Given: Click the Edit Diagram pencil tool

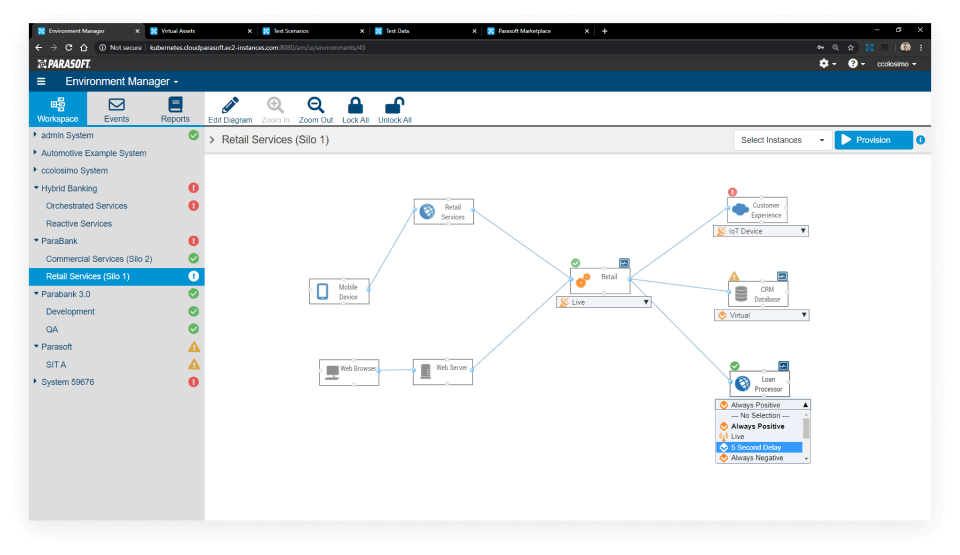Looking at the screenshot, I should [x=230, y=110].
